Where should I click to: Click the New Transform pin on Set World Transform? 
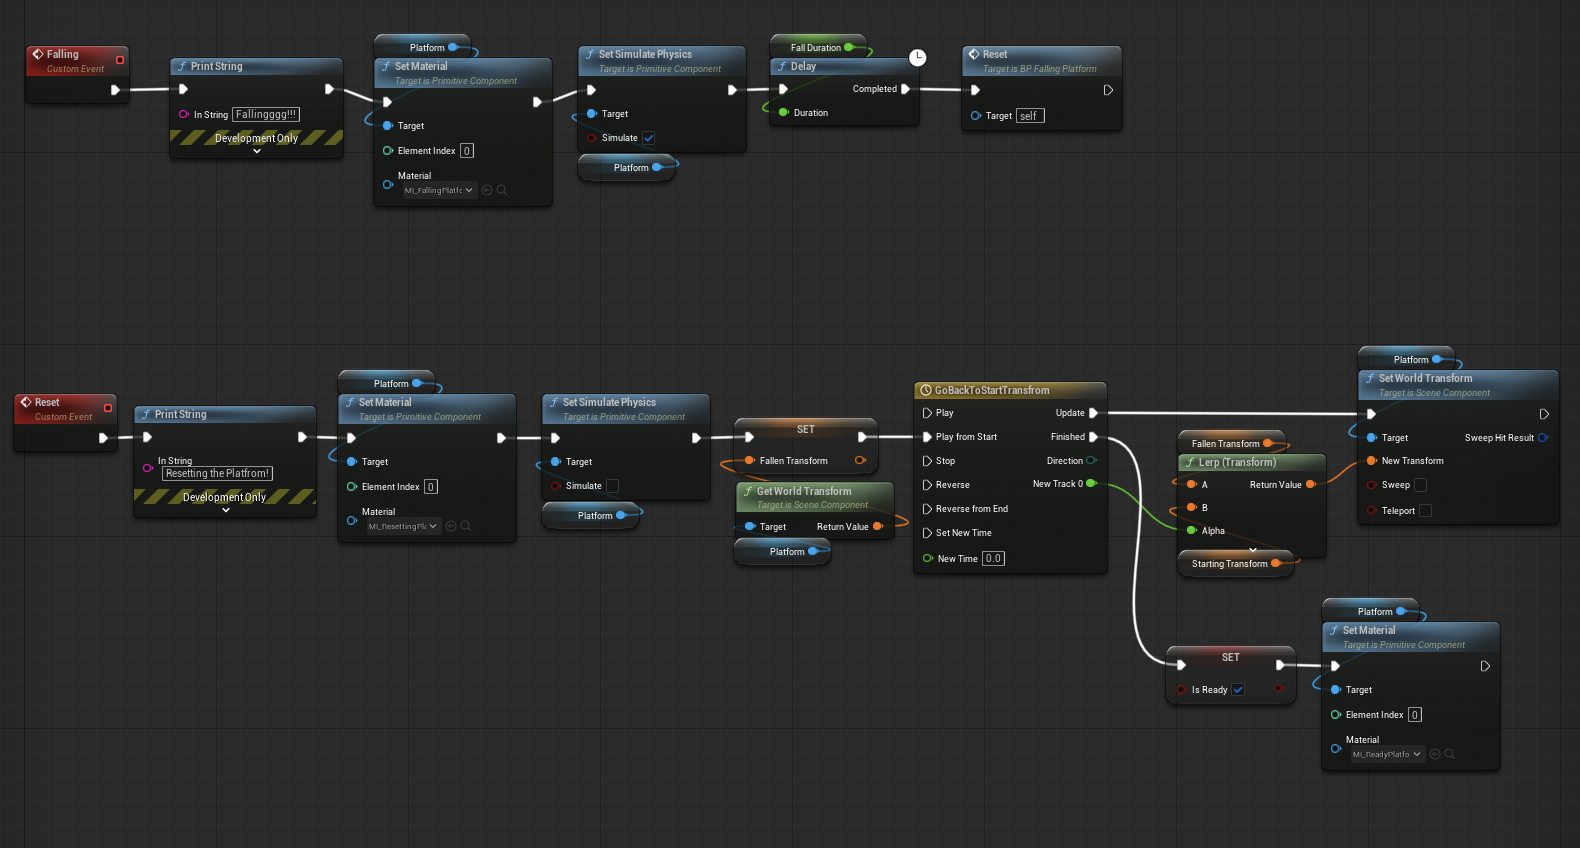(1372, 461)
